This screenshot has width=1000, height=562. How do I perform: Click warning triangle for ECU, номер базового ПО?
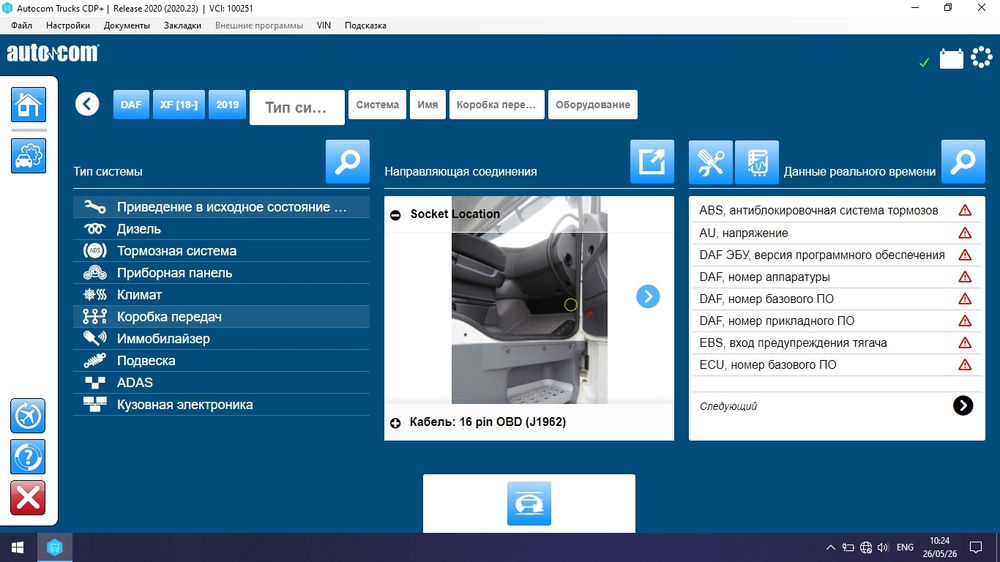tap(965, 365)
